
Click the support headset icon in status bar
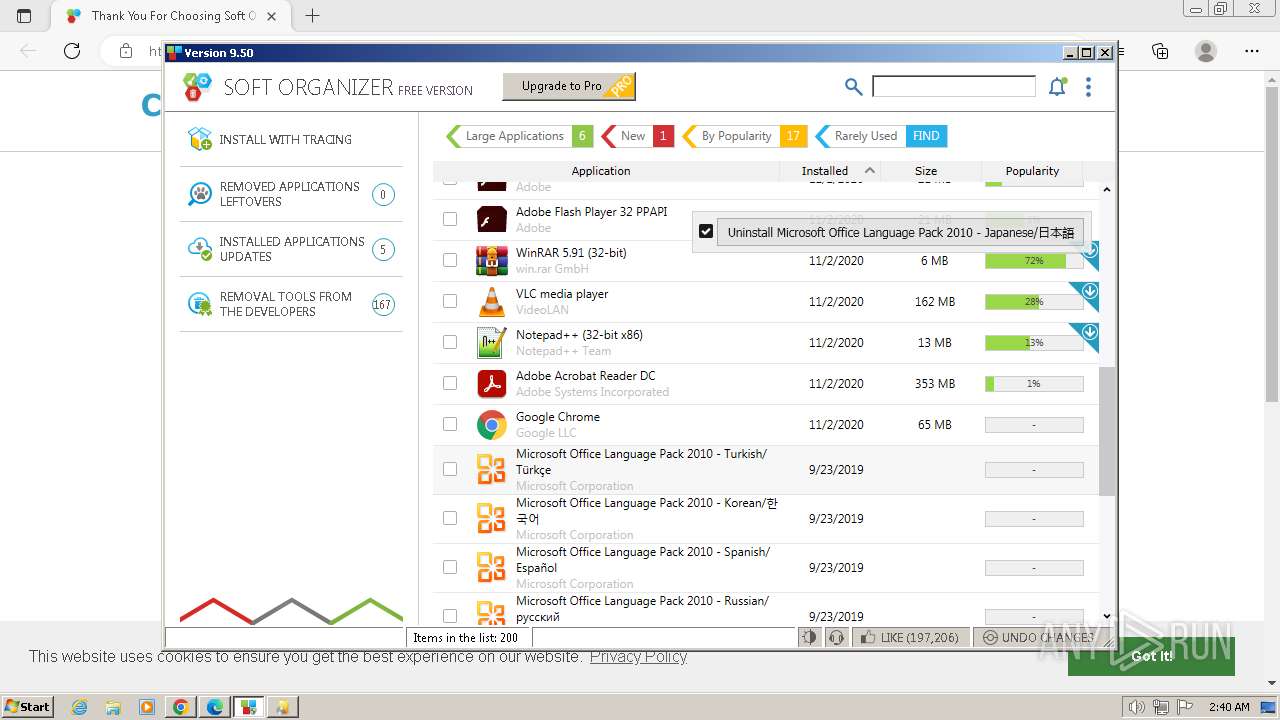point(836,637)
